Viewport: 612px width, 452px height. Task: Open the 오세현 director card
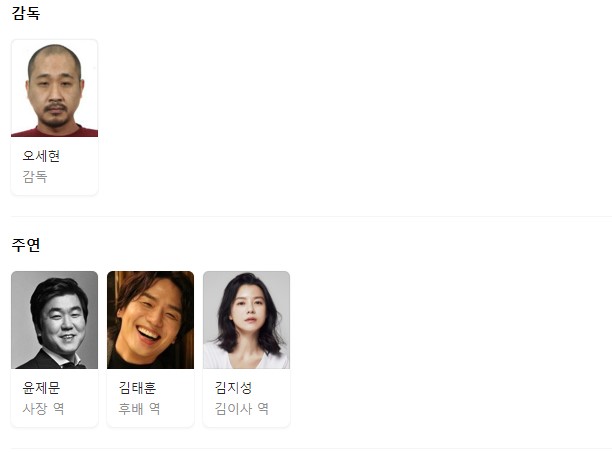[x=54, y=117]
